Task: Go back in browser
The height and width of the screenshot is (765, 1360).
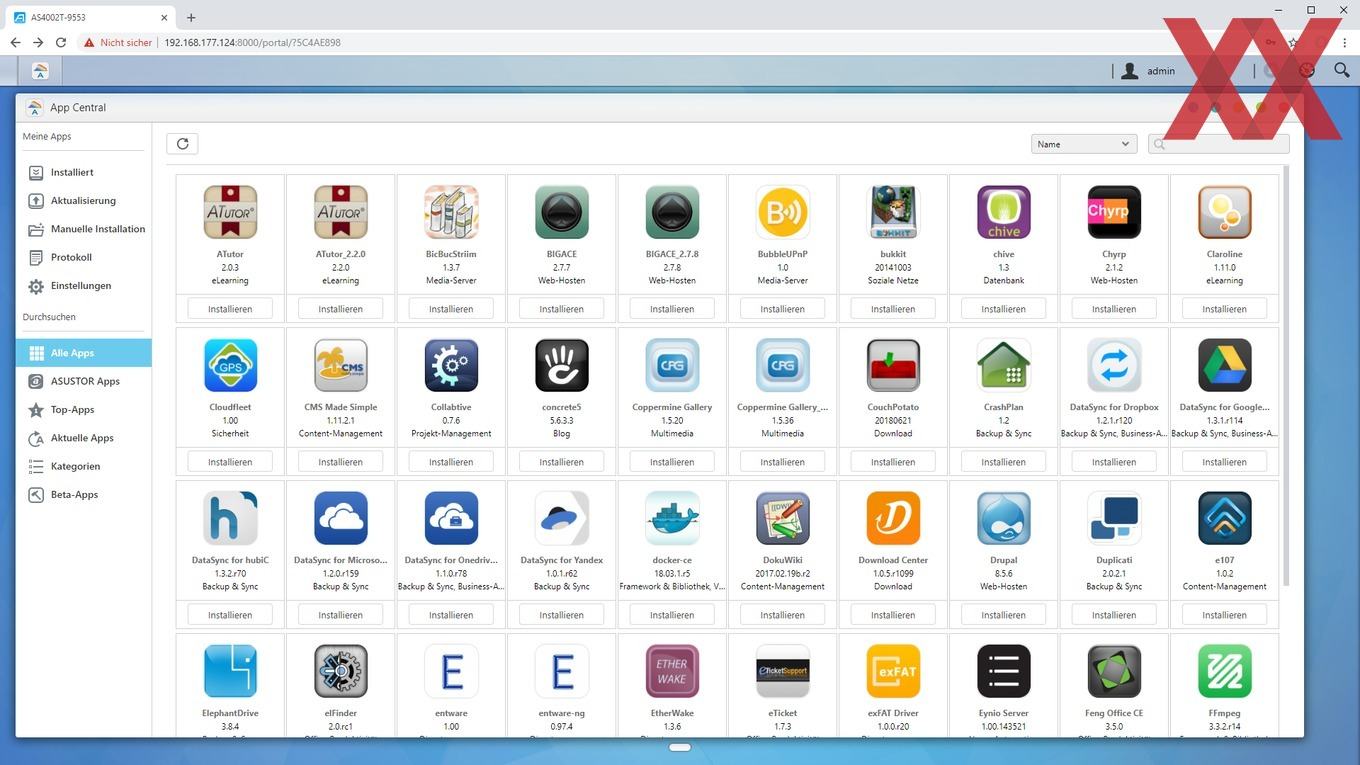Action: pos(15,43)
